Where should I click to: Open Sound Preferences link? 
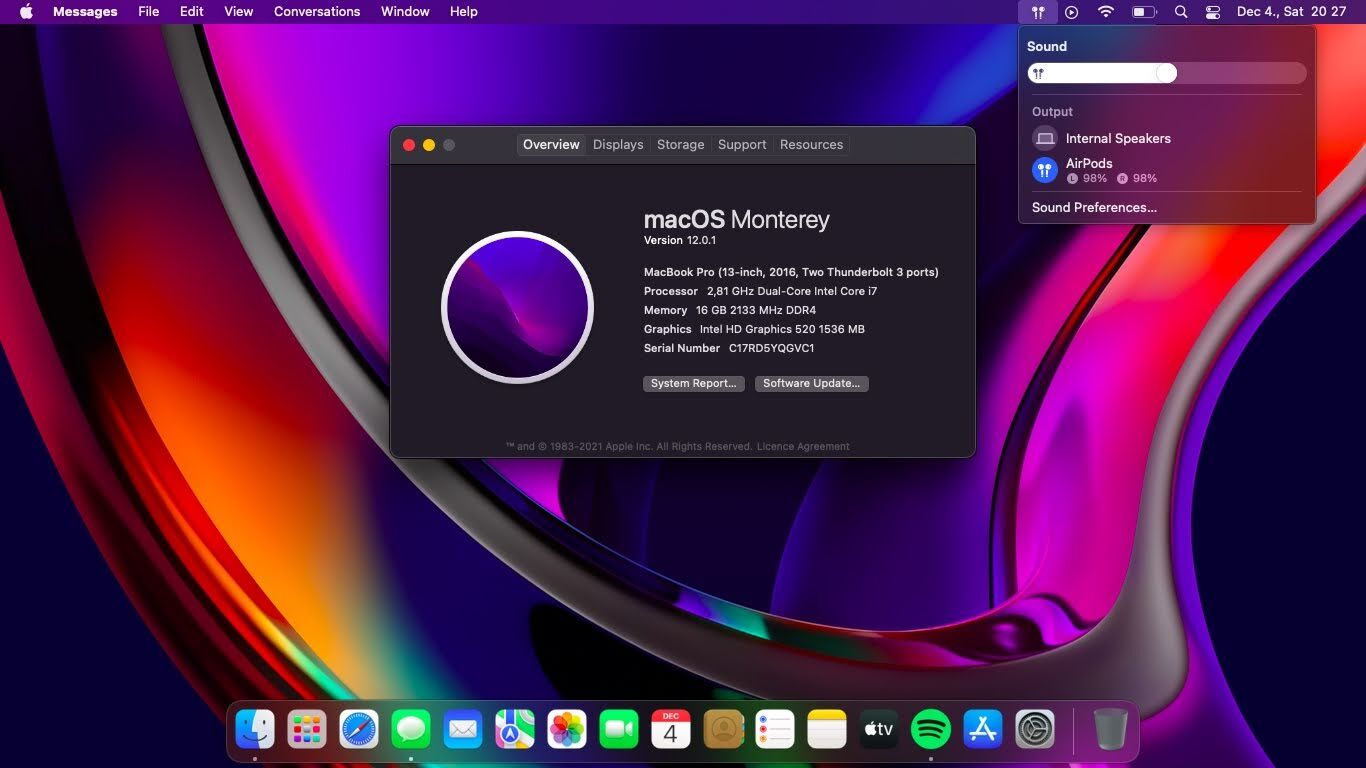coord(1094,207)
